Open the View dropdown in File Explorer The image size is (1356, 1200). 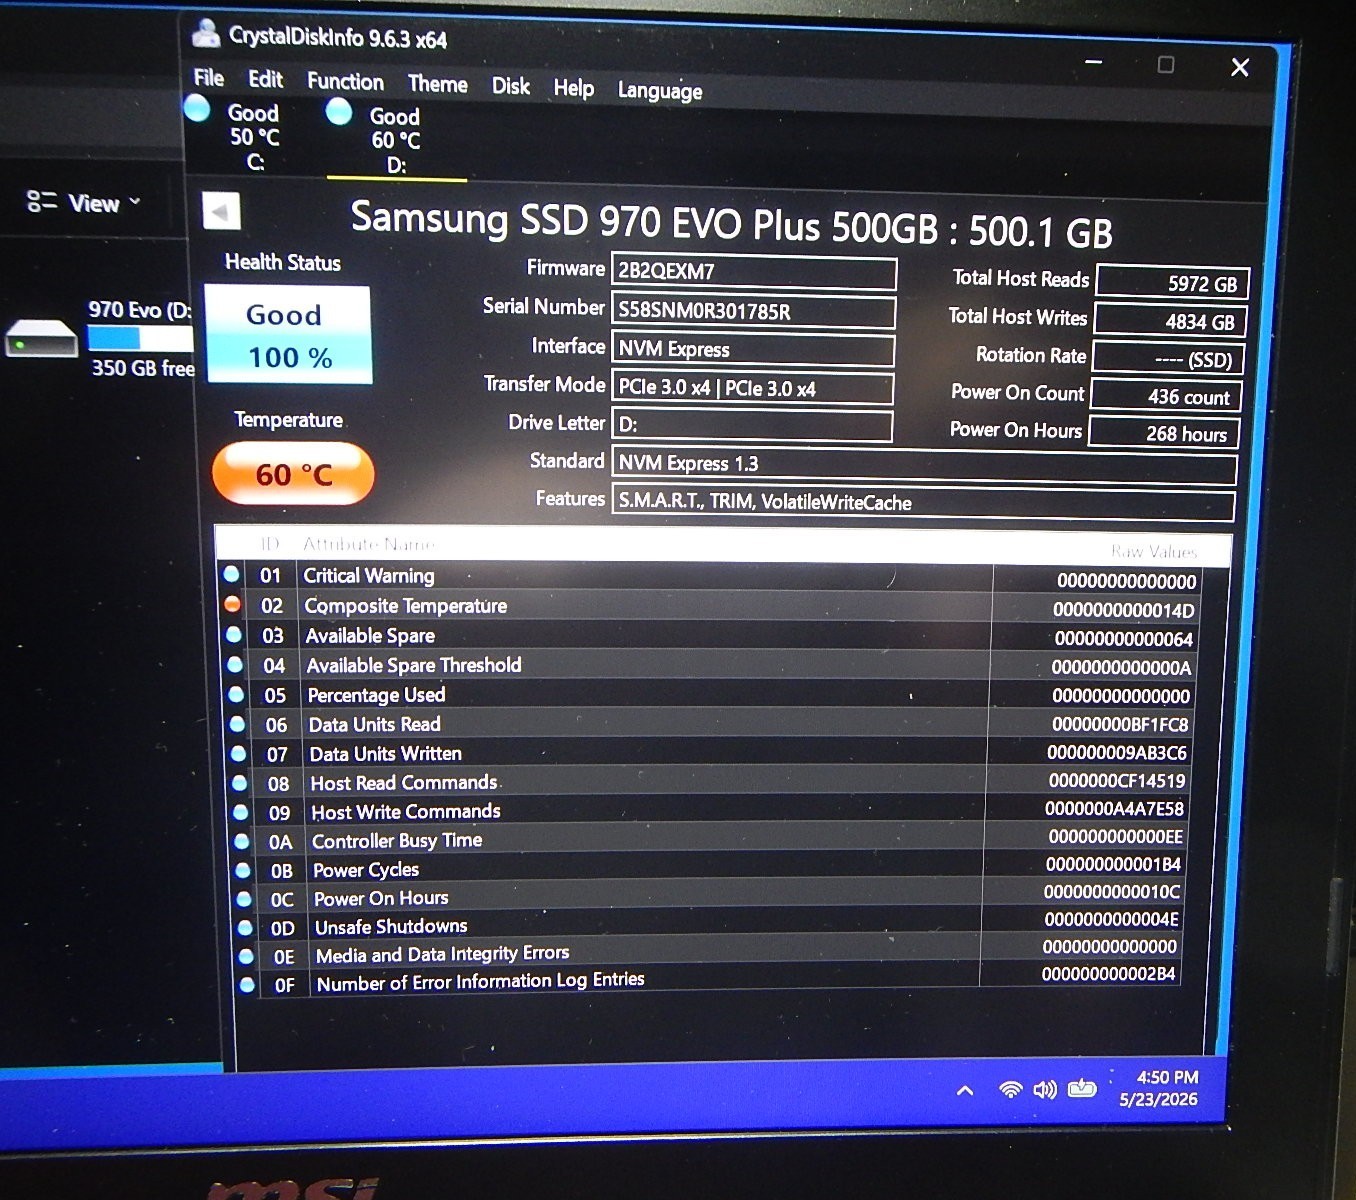[x=85, y=203]
